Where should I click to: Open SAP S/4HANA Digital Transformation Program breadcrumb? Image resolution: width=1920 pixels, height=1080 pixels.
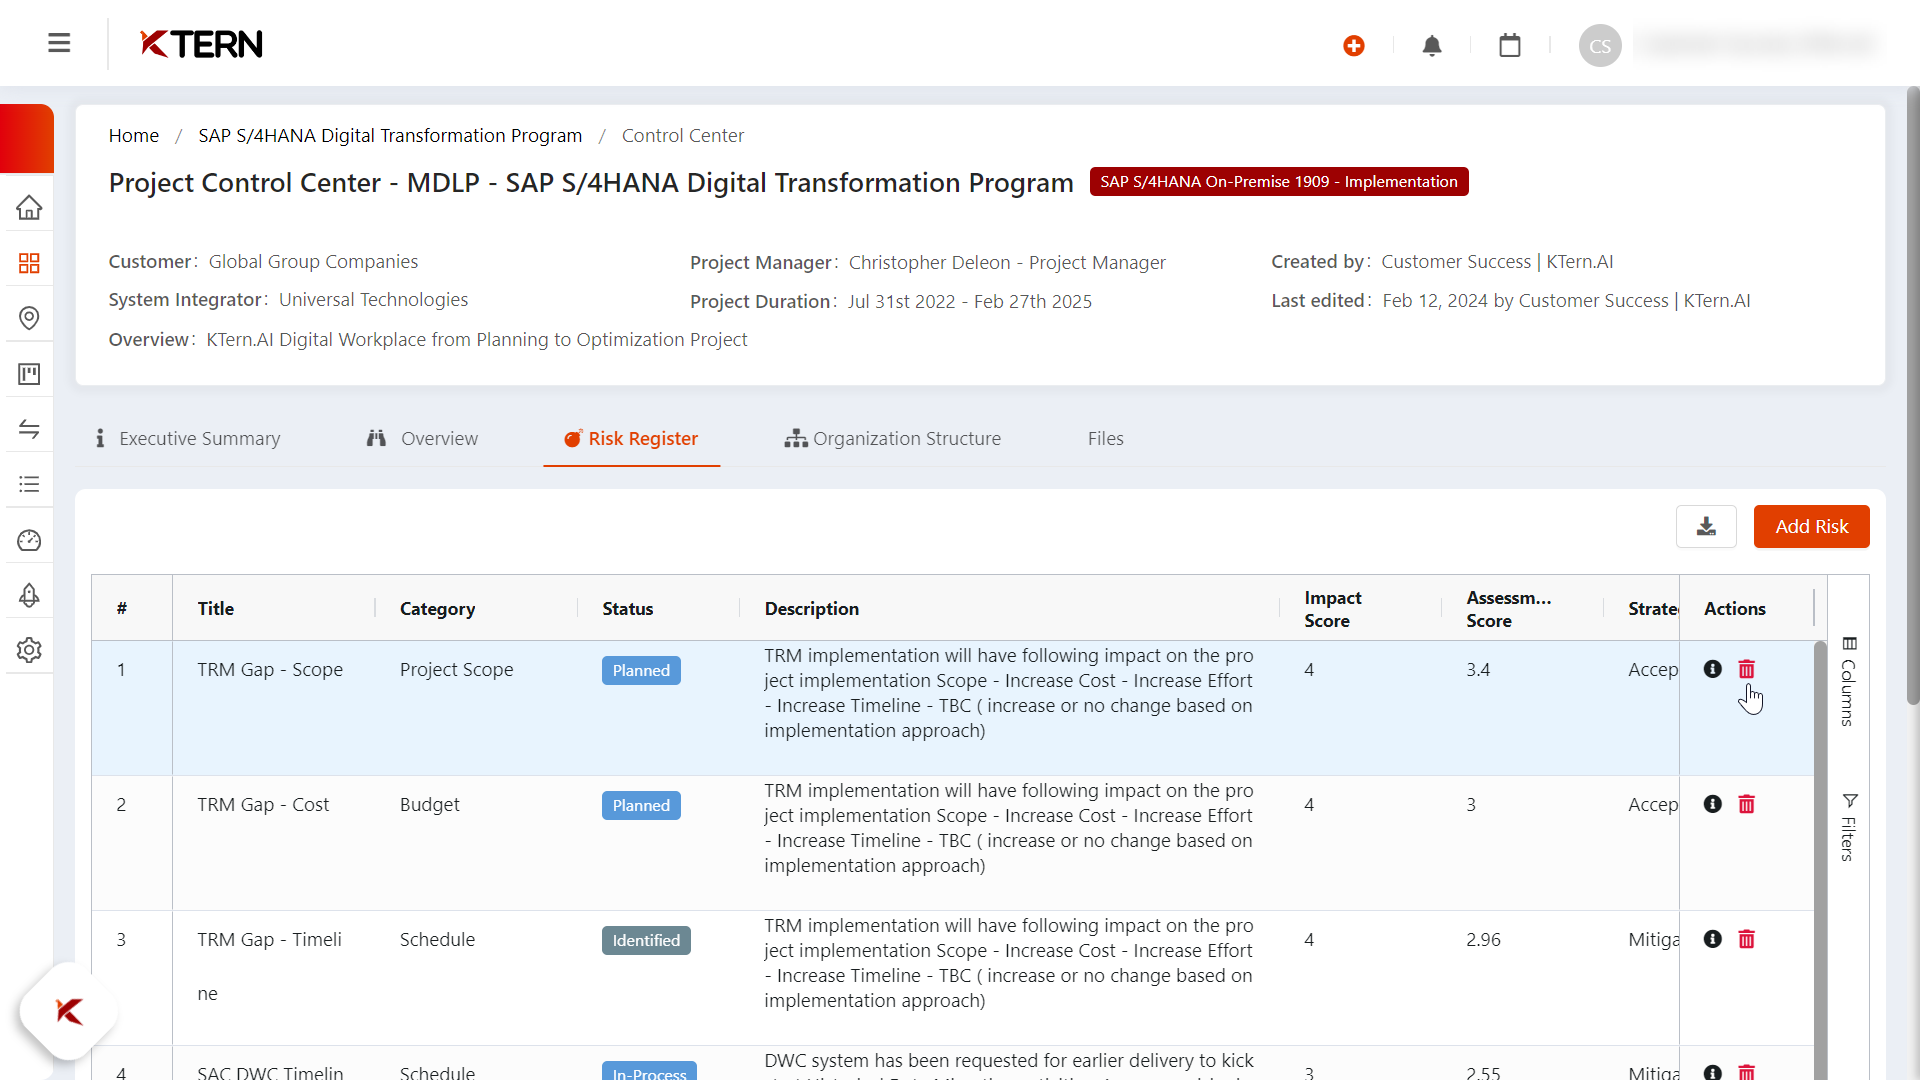coord(390,135)
